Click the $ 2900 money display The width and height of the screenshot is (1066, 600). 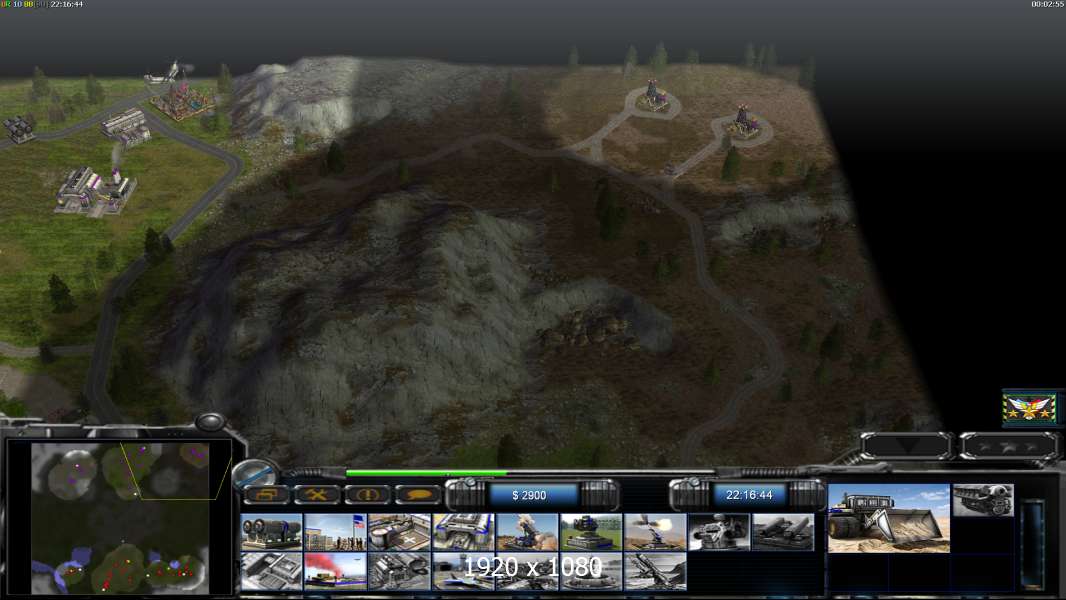[x=529, y=495]
